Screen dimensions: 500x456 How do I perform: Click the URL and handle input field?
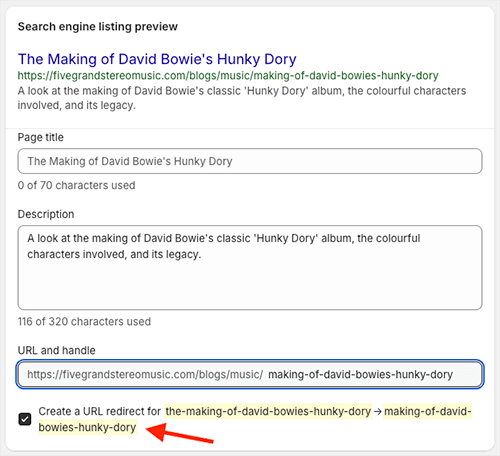coord(250,374)
